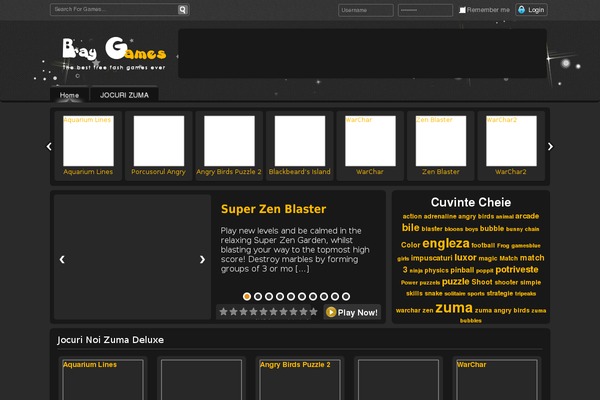The width and height of the screenshot is (600, 400).
Task: Open Aquarium Lines card under Jocuri Noi
Action: (x=103, y=379)
